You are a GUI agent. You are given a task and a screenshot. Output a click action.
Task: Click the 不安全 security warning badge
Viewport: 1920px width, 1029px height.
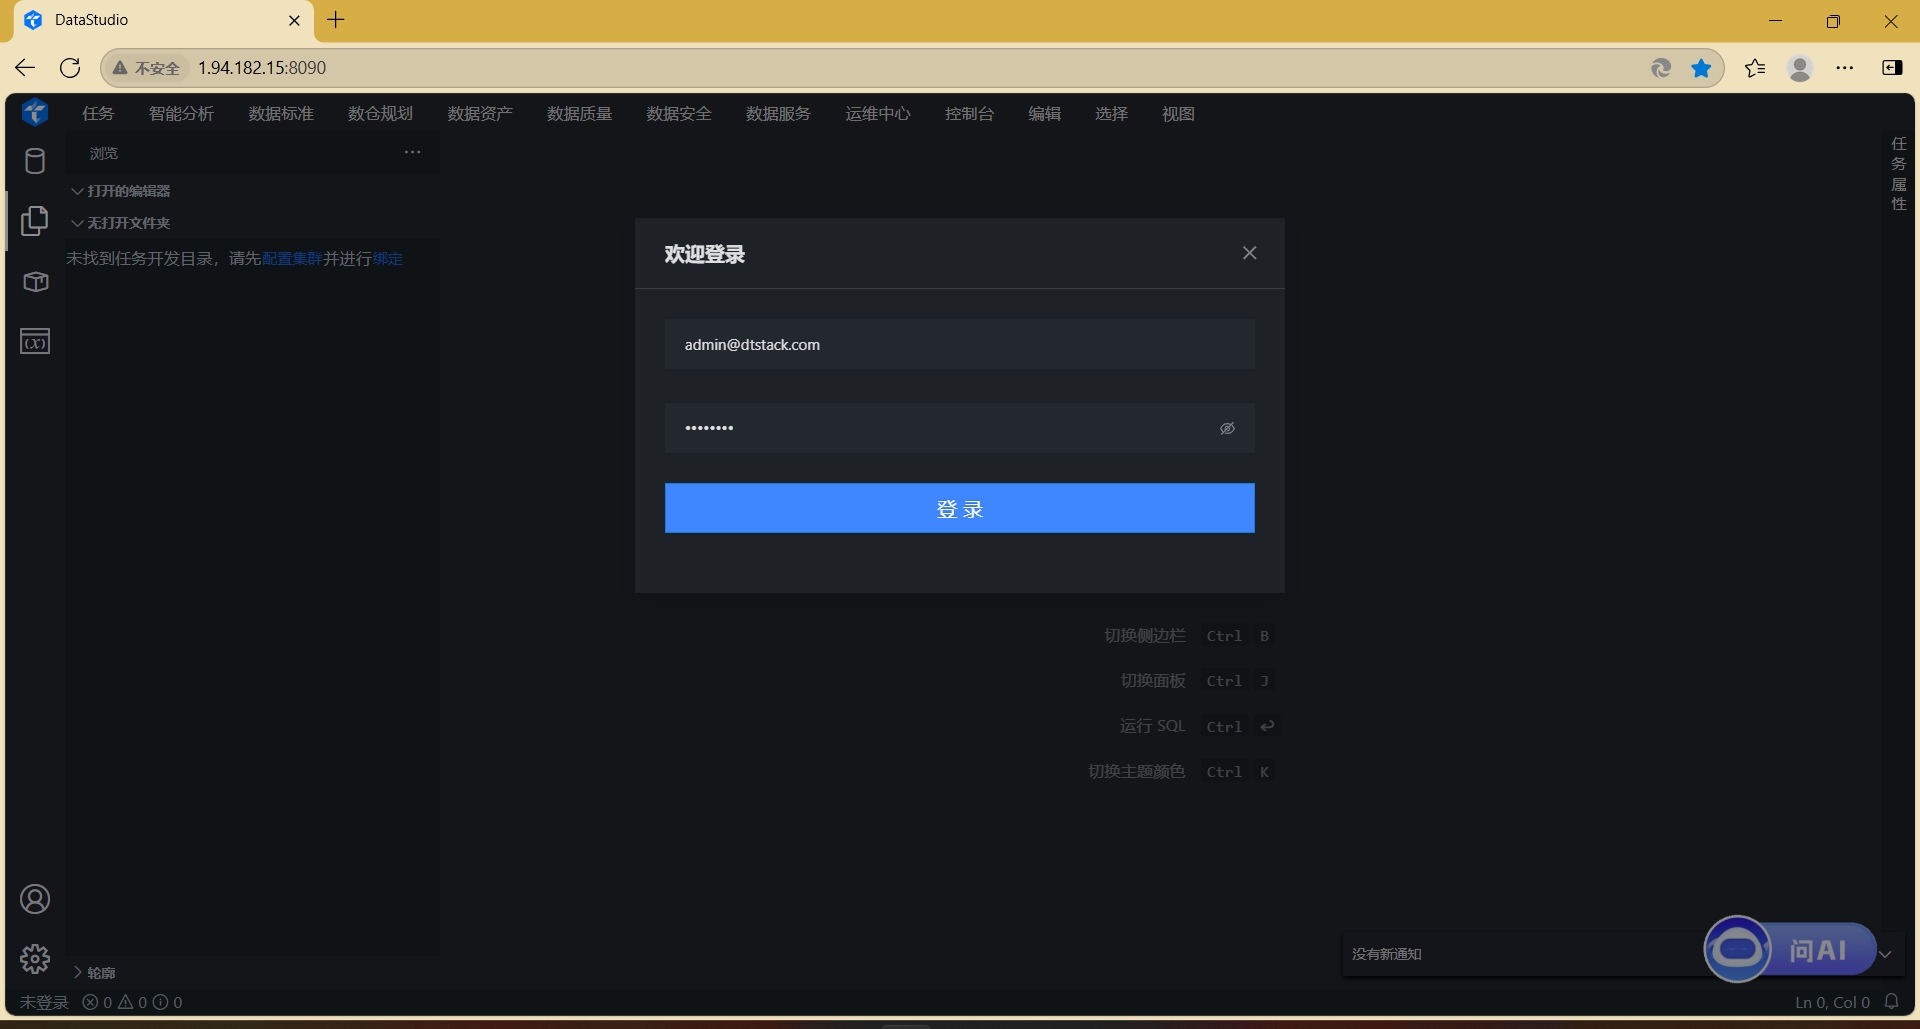146,68
